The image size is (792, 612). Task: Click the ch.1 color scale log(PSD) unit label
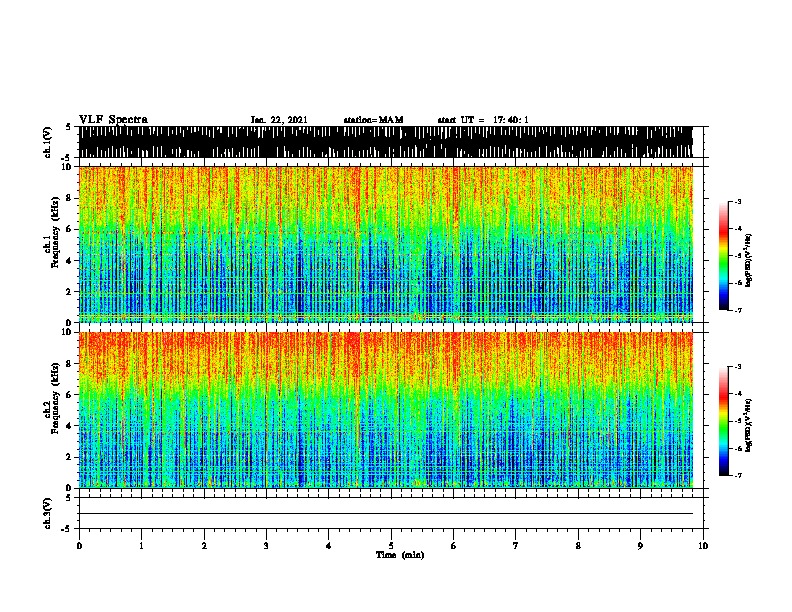click(x=749, y=260)
